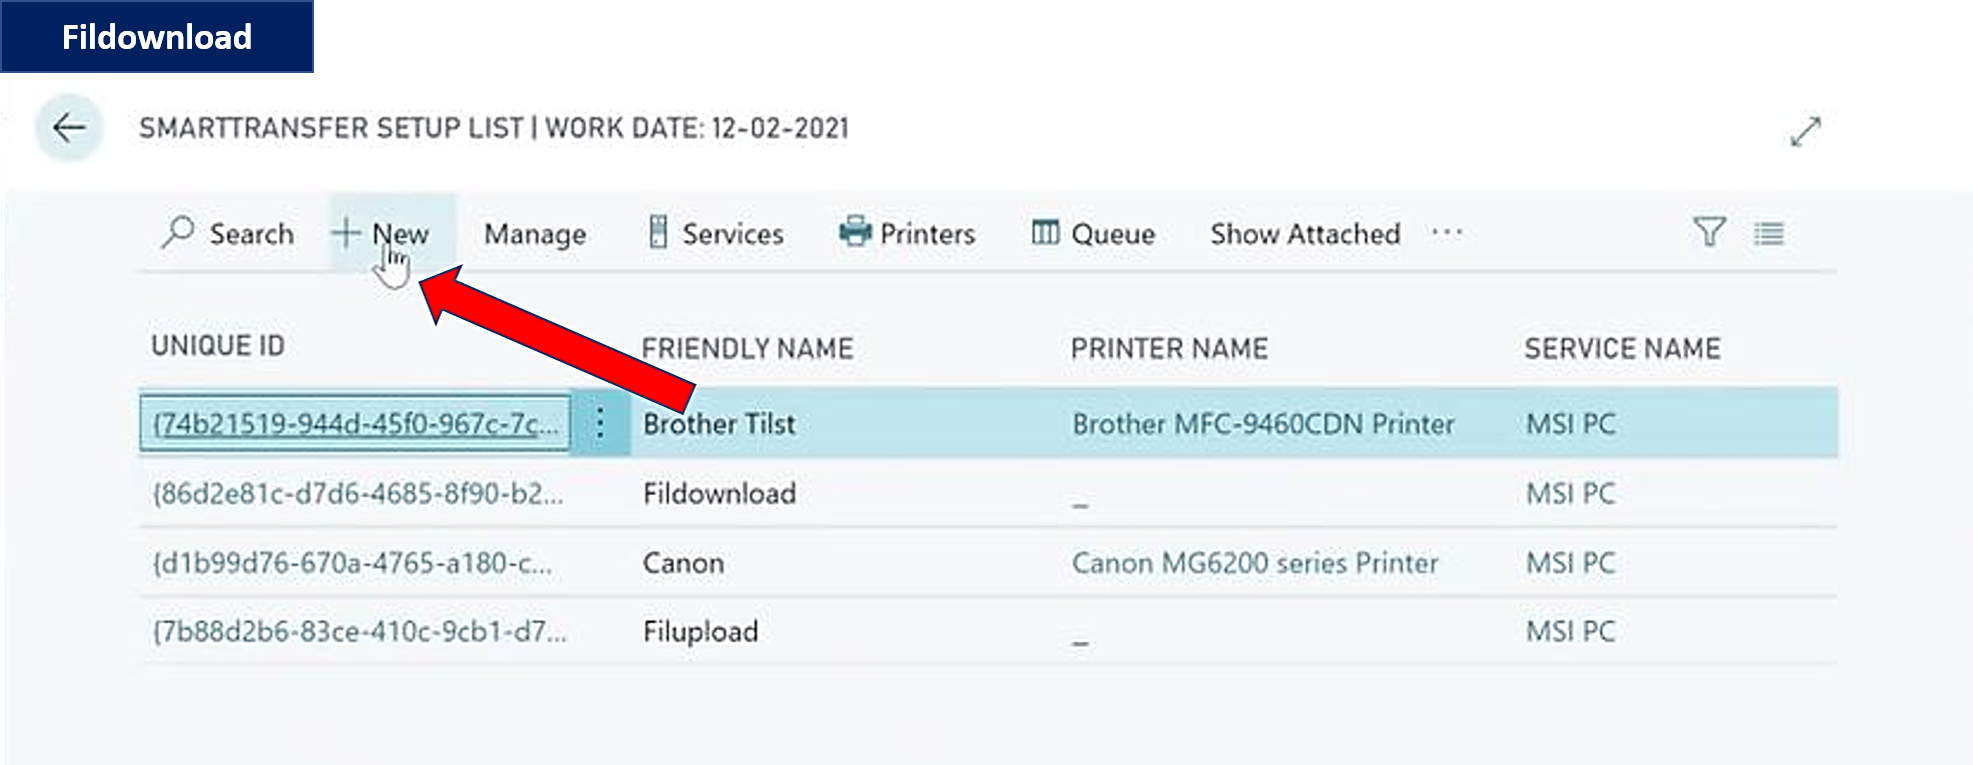Image resolution: width=1973 pixels, height=765 pixels.
Task: Click the Printer Name column header
Action: point(1169,348)
